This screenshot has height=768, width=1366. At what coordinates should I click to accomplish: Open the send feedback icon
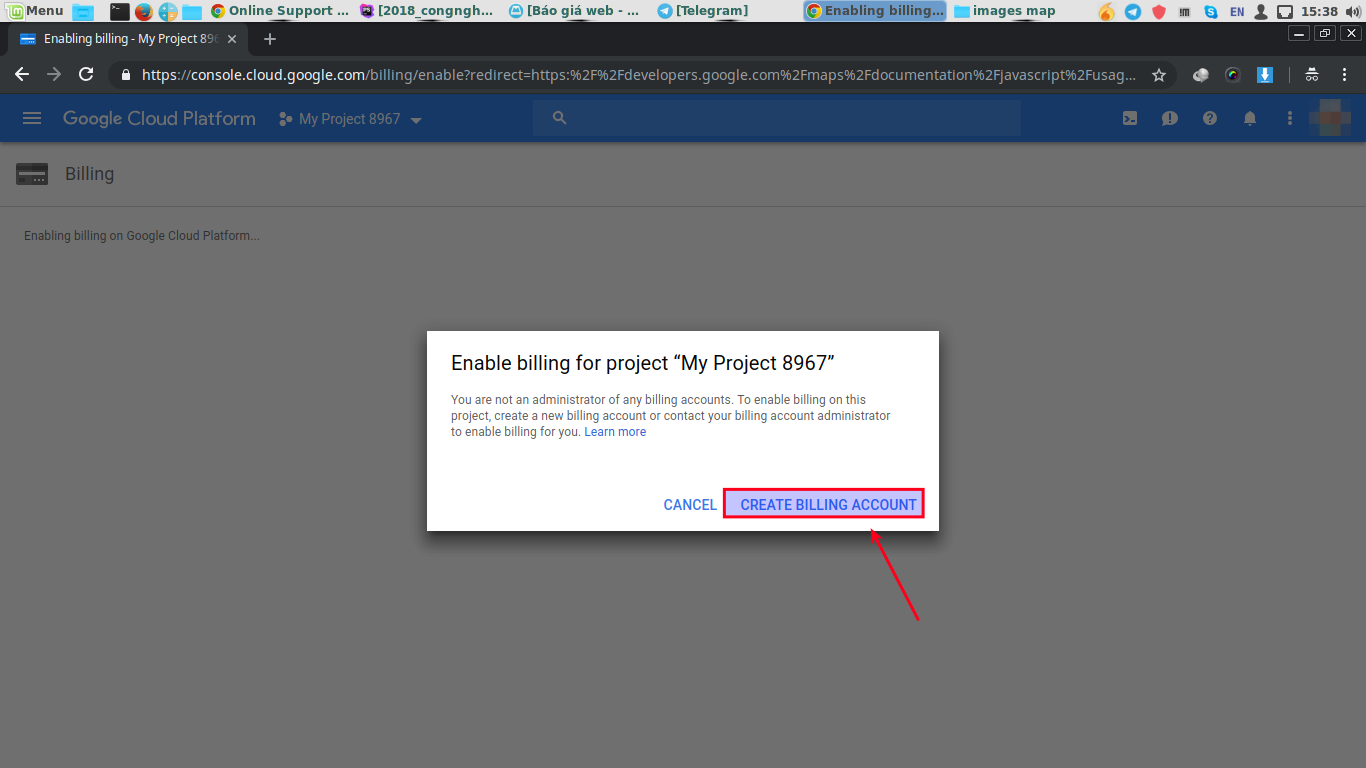1170,118
